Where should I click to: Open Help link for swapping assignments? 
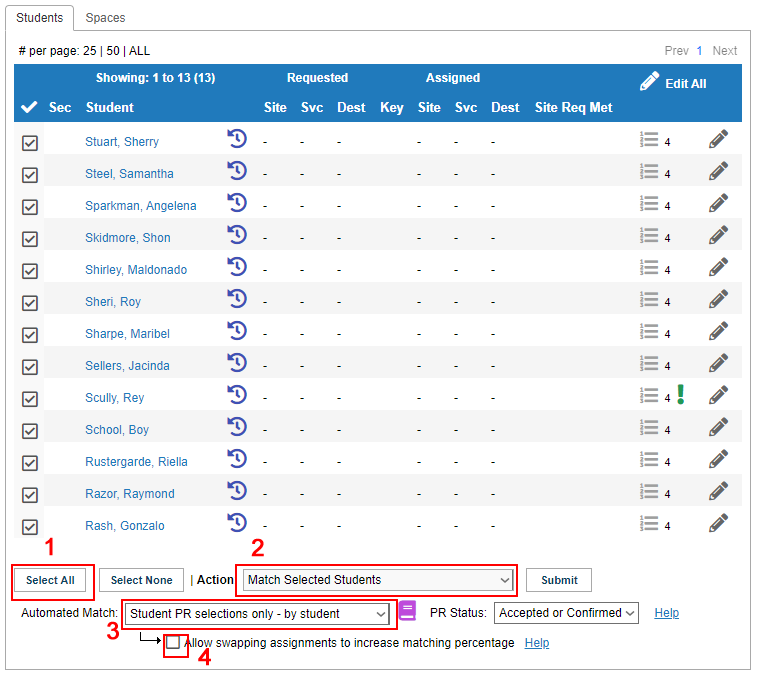[x=537, y=643]
